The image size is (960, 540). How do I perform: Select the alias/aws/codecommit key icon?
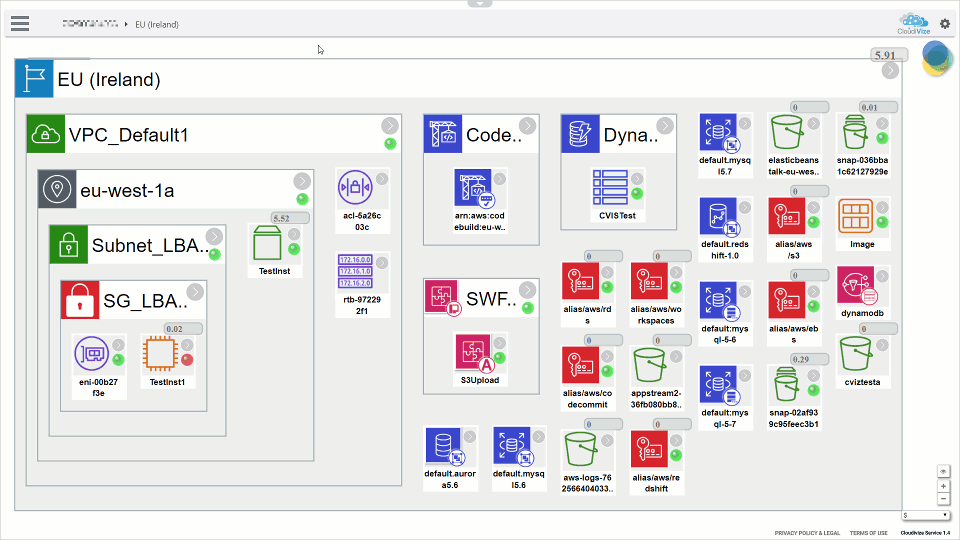(580, 366)
